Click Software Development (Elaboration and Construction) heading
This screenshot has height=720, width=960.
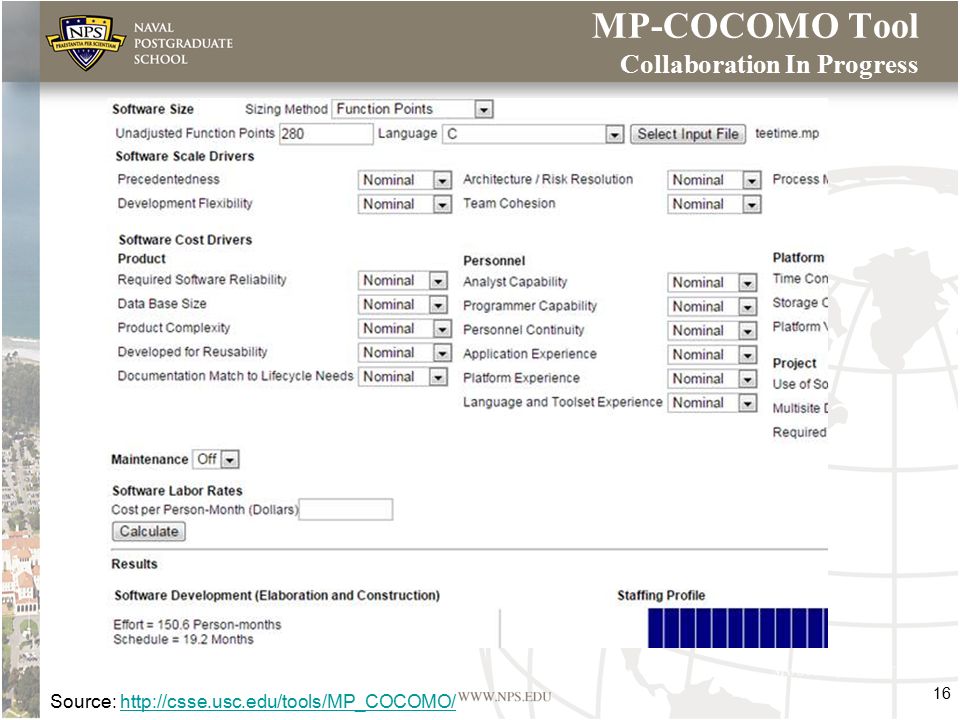(x=277, y=595)
